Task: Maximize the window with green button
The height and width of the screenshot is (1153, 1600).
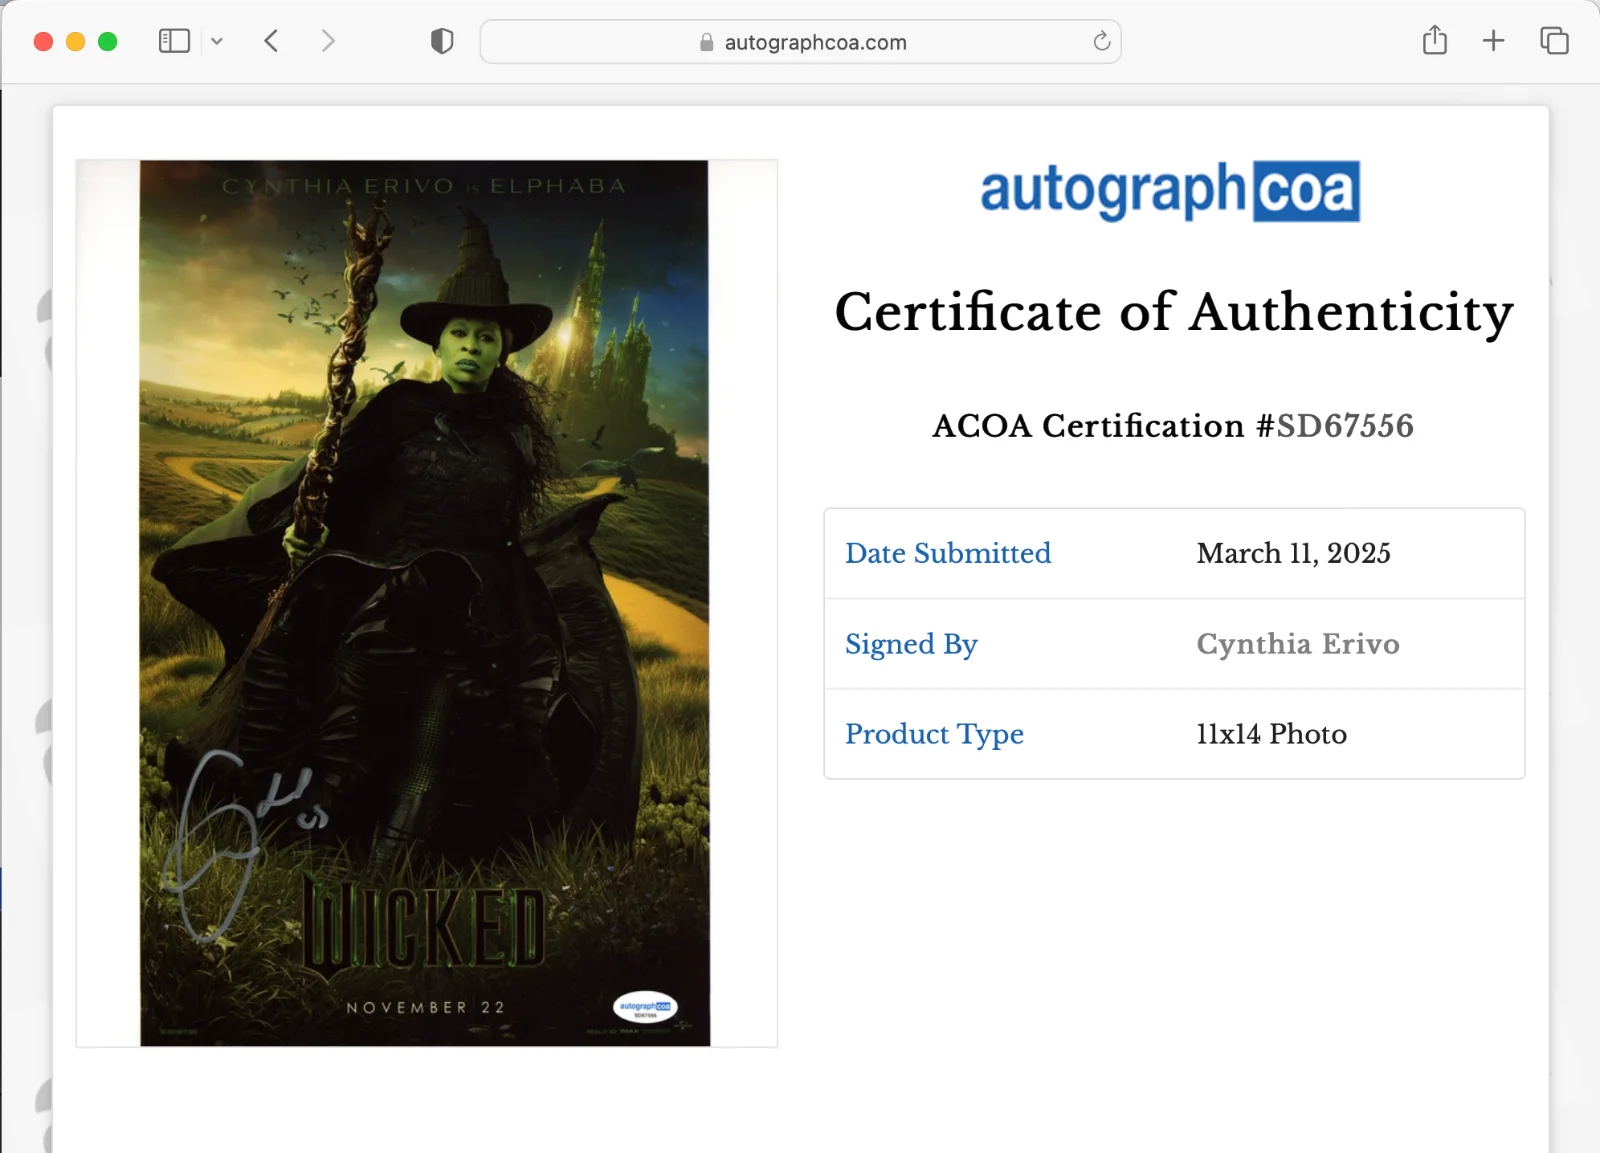Action: [x=107, y=41]
